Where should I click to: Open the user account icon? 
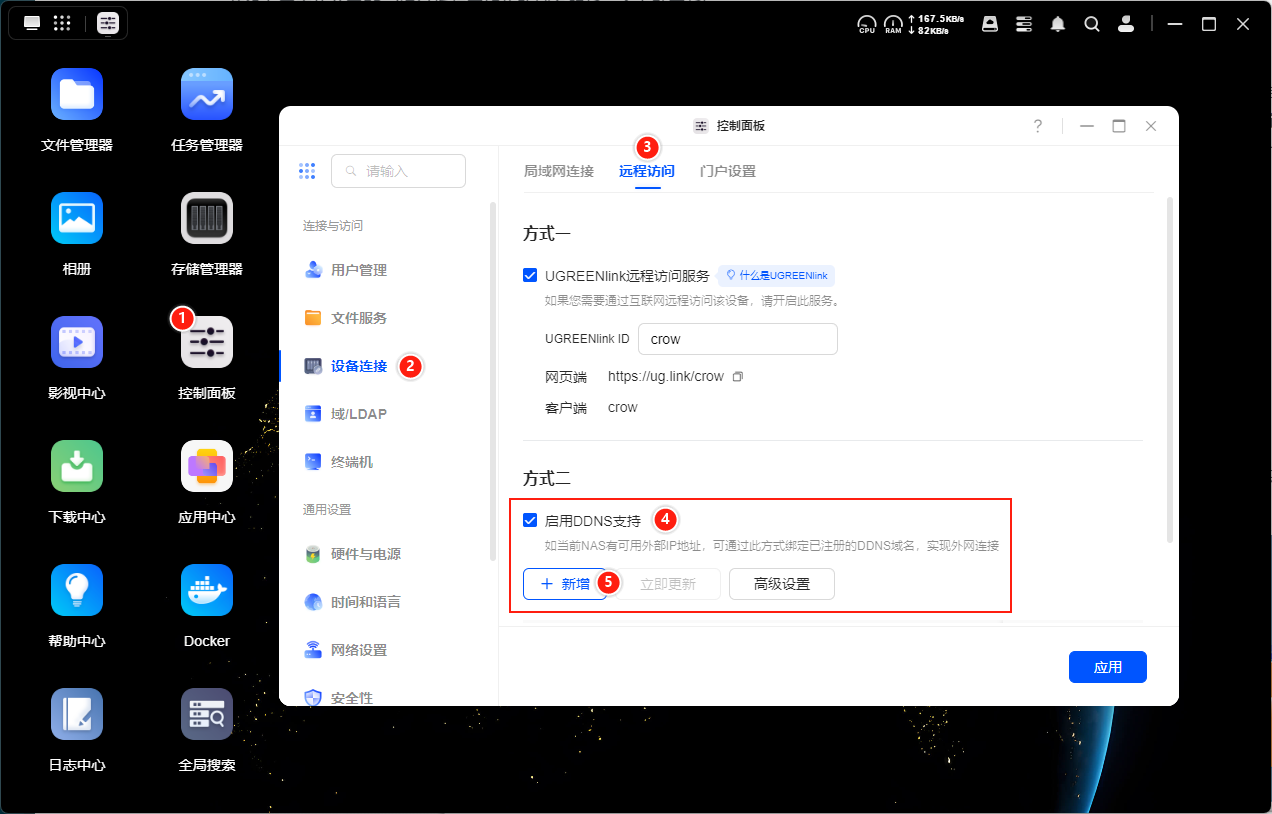[1126, 24]
